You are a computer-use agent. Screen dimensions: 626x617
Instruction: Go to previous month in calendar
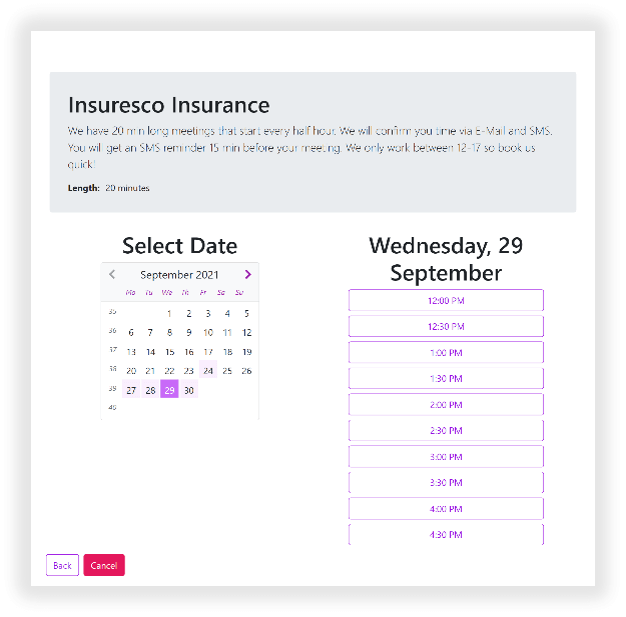click(x=112, y=274)
